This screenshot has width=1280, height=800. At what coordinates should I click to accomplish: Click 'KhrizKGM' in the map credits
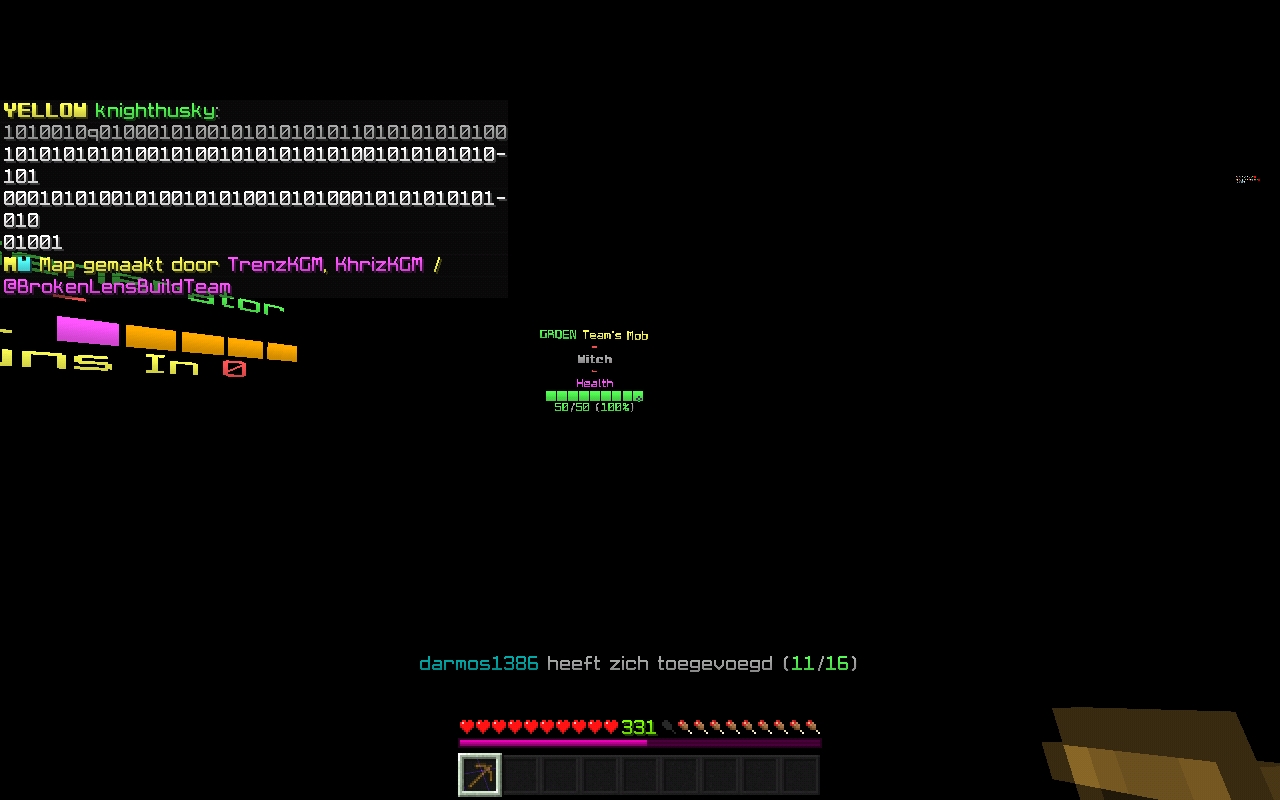379,265
